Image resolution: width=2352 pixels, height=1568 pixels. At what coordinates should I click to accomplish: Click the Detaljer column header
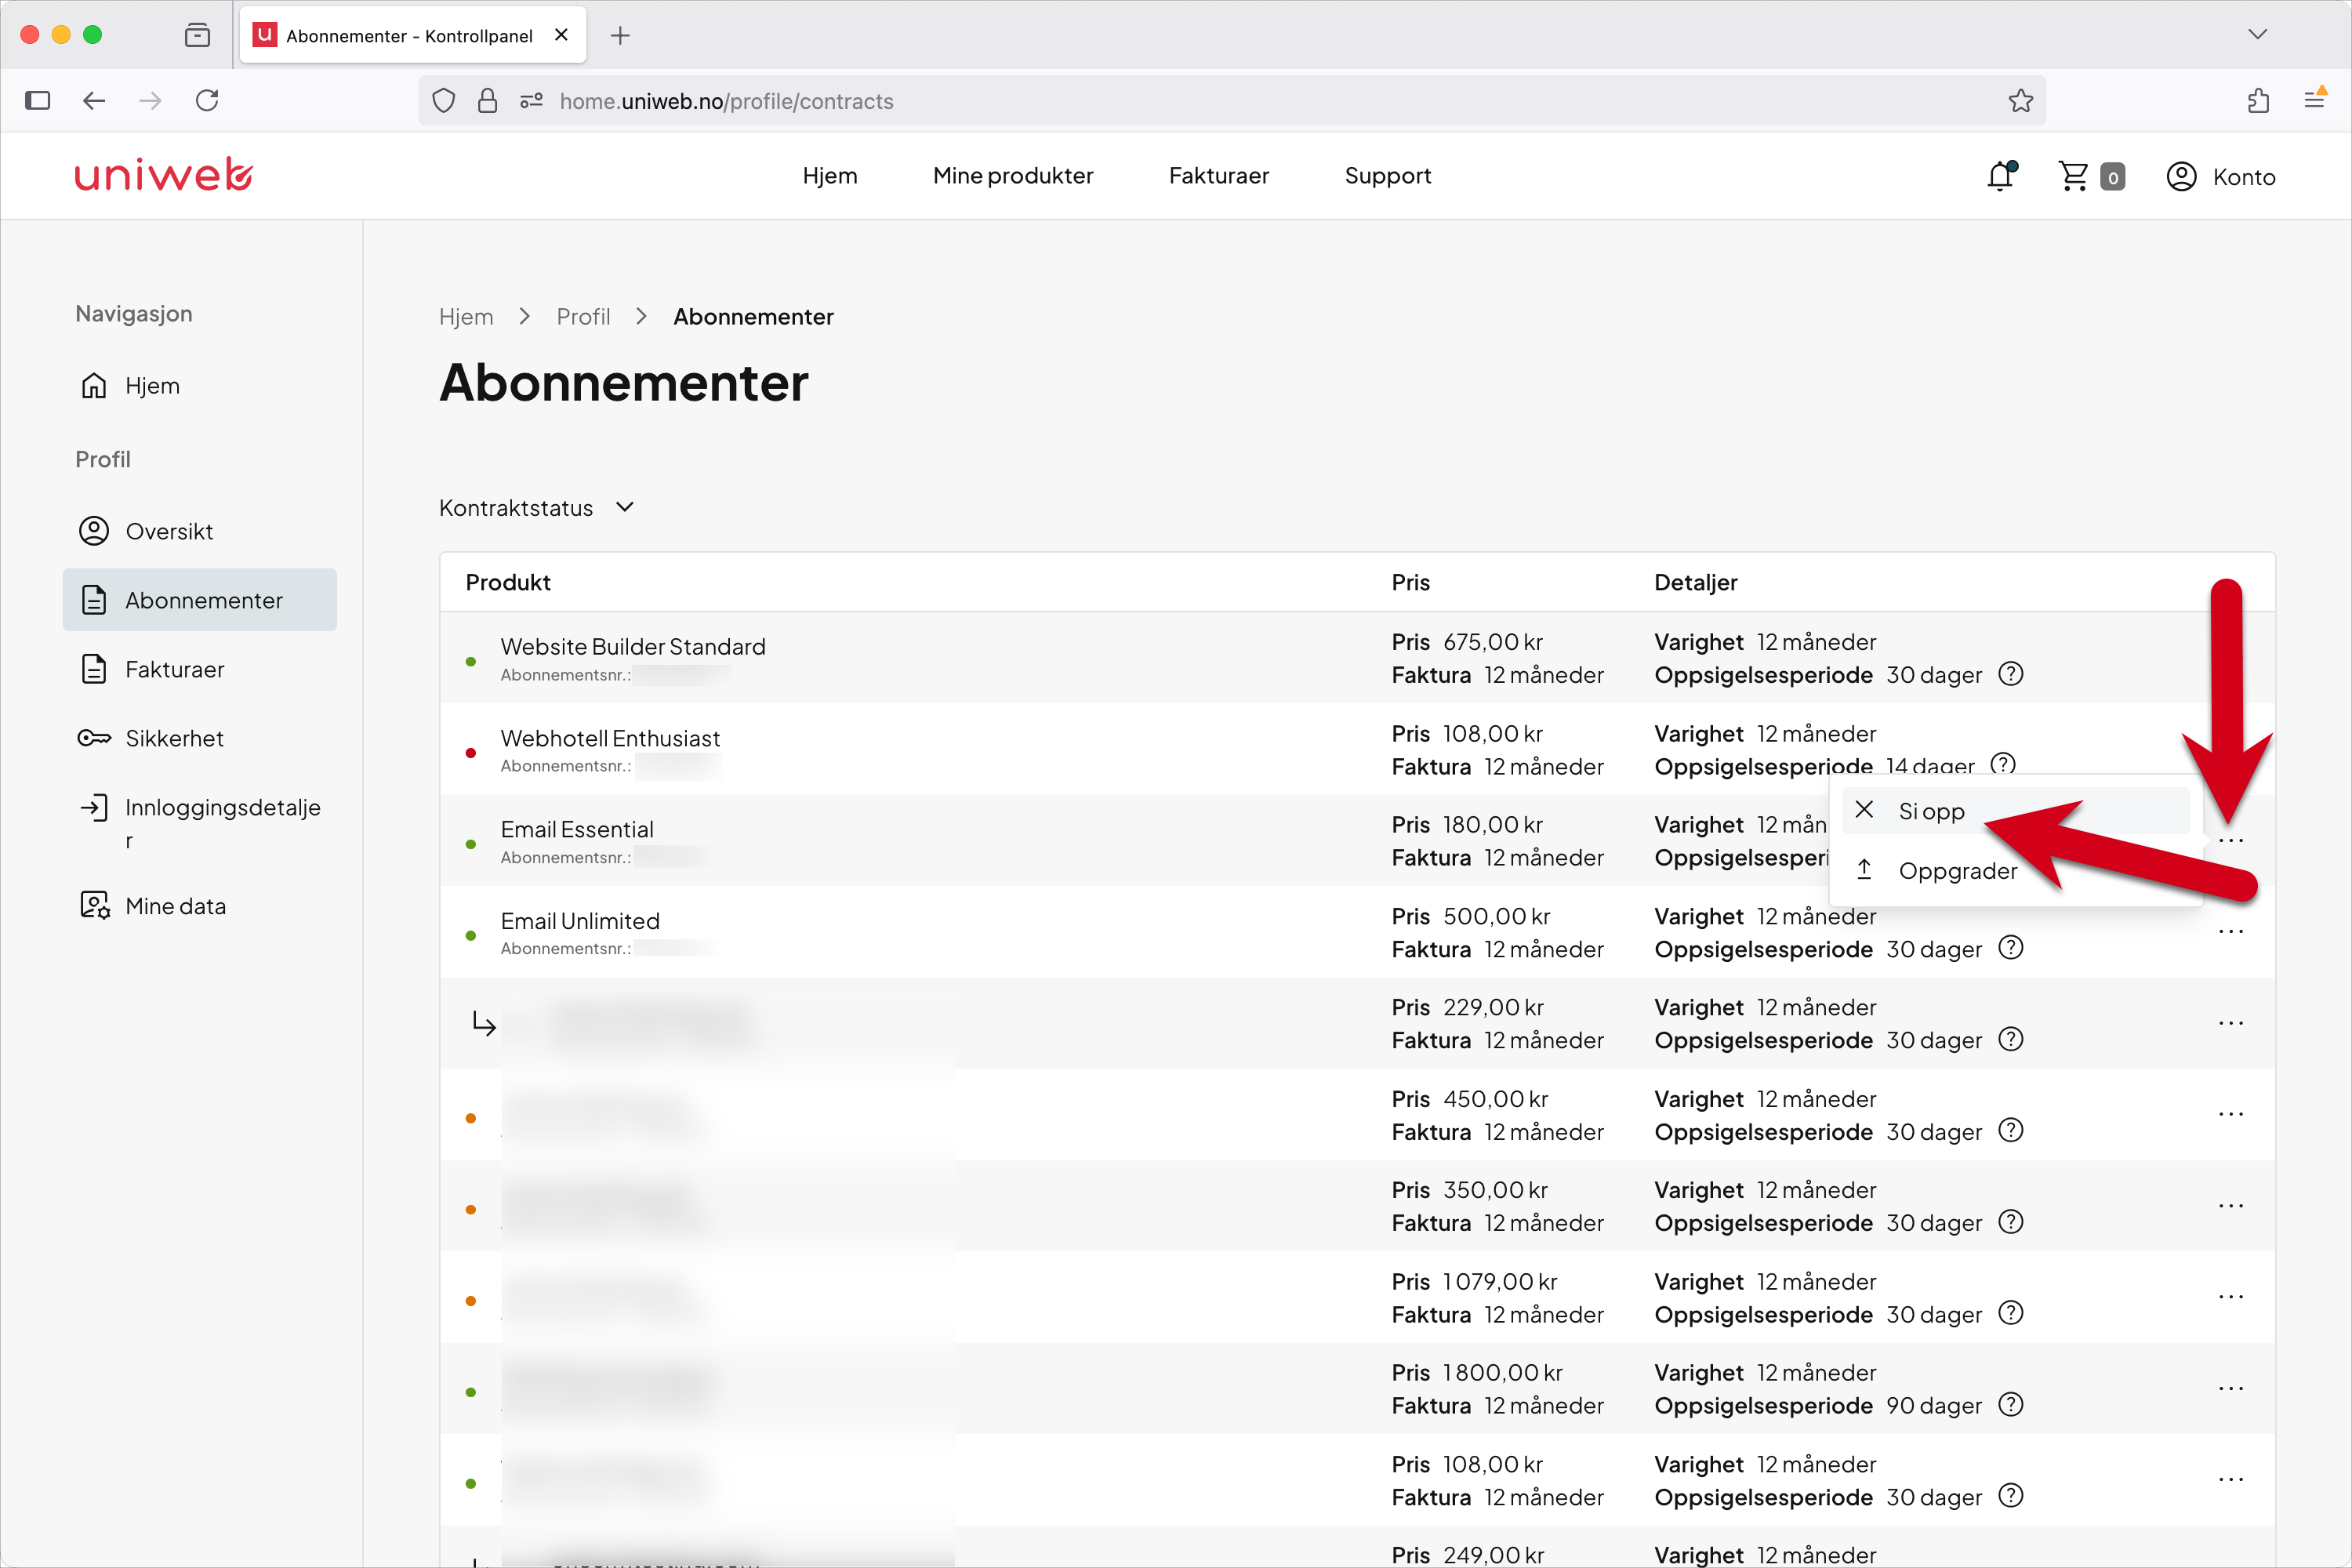[x=1696, y=582]
